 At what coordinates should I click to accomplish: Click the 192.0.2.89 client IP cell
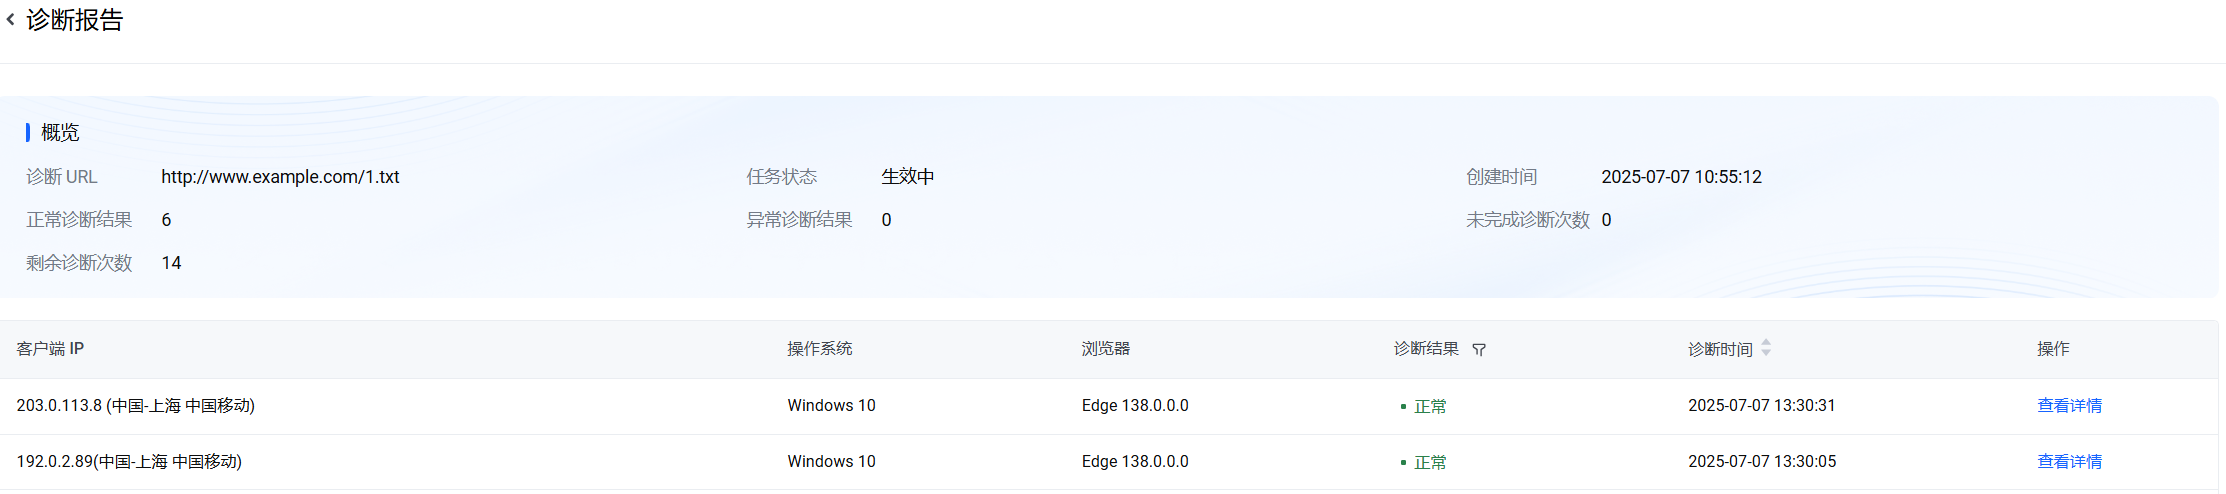point(129,462)
